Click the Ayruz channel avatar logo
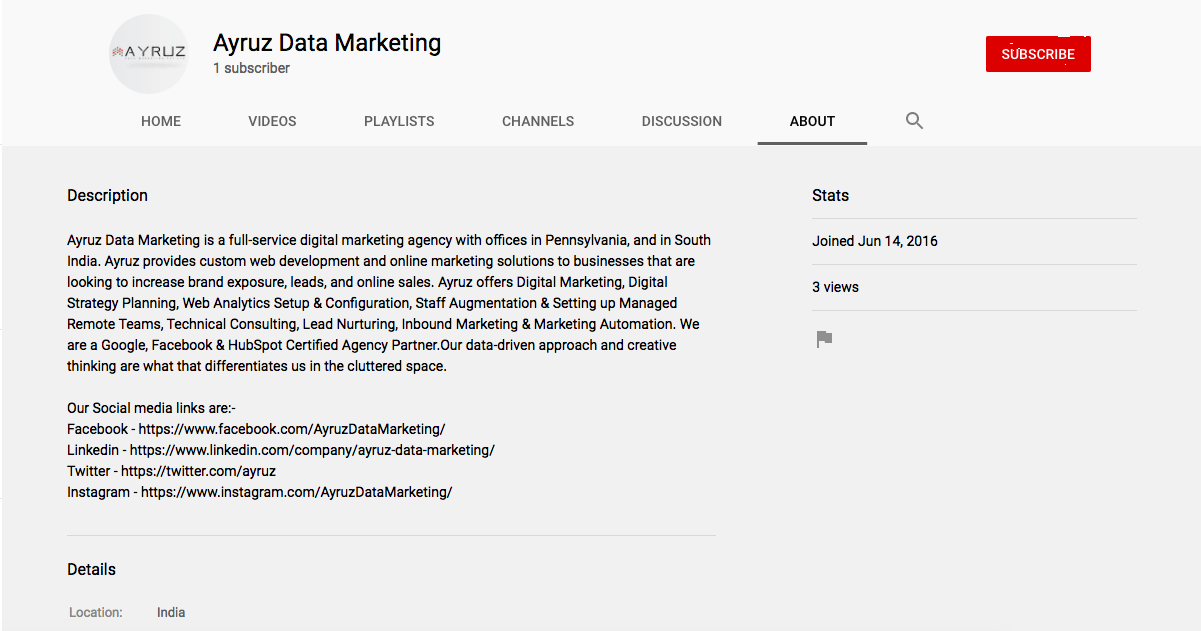Image resolution: width=1201 pixels, height=631 pixels. [x=148, y=54]
